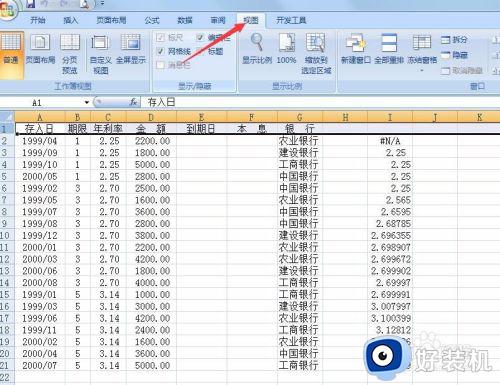Click cell 农业银行 in row 2
500x385 pixels.
coord(300,141)
